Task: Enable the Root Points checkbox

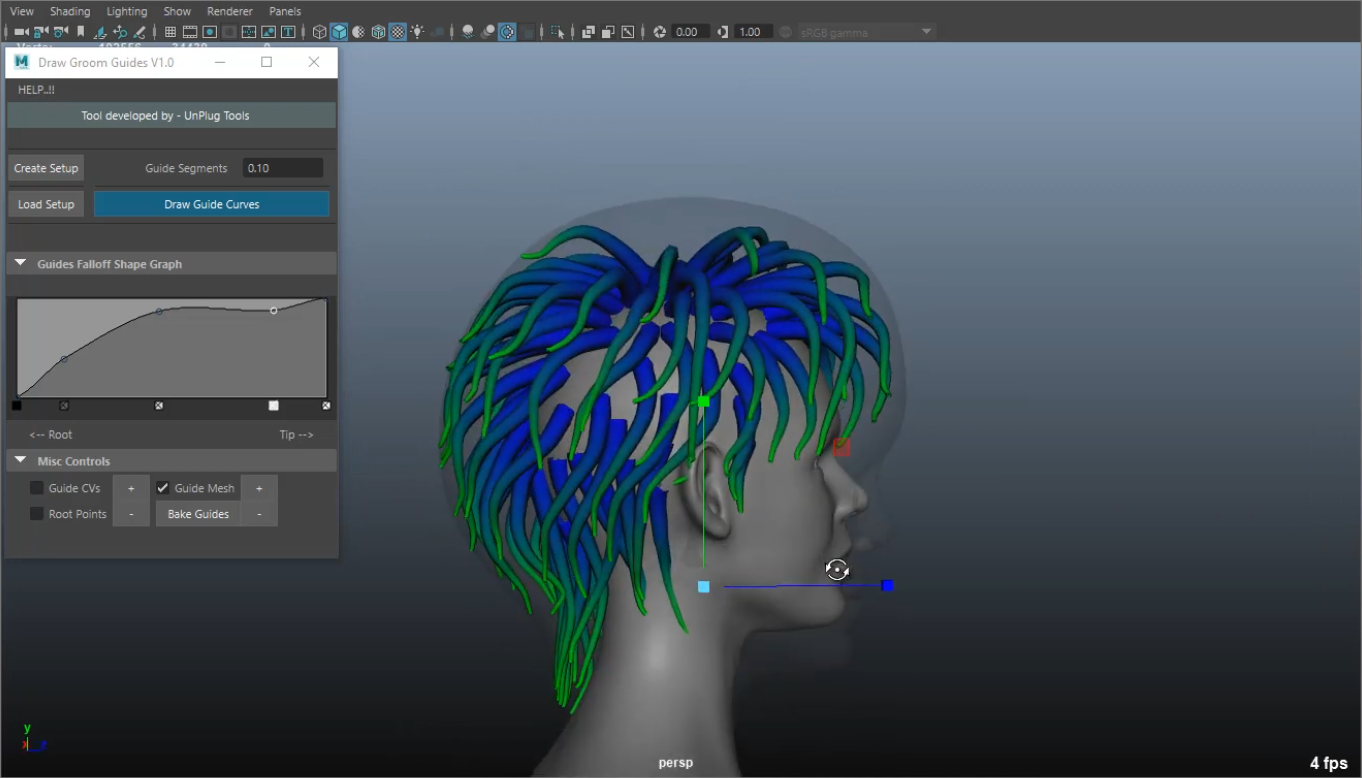Action: pos(37,514)
